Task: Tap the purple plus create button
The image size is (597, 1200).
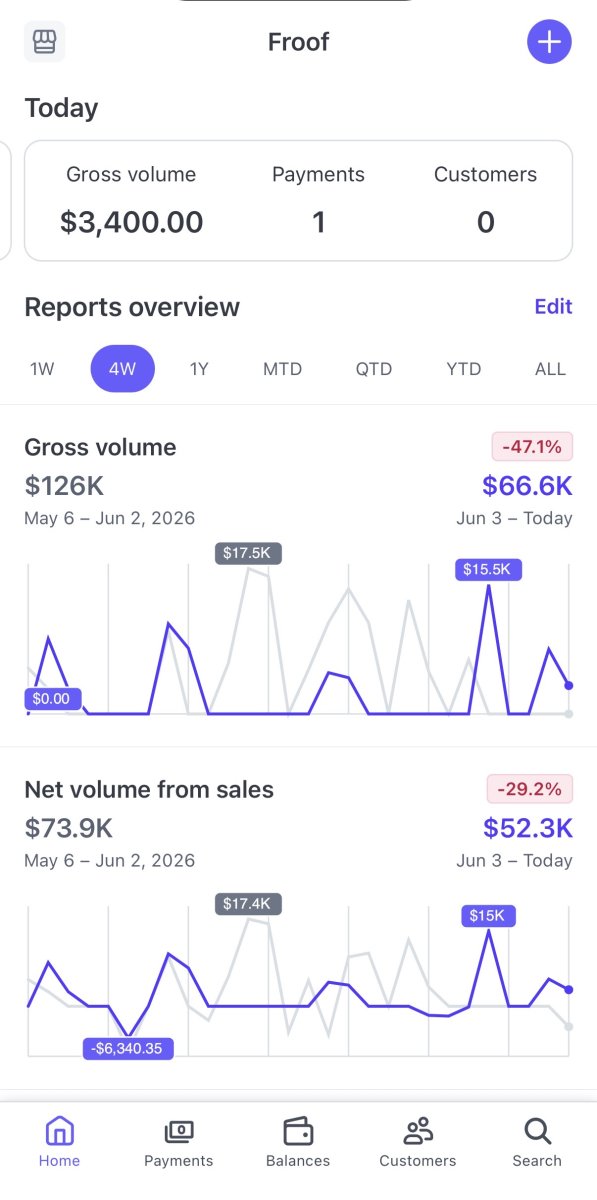Action: [x=549, y=42]
